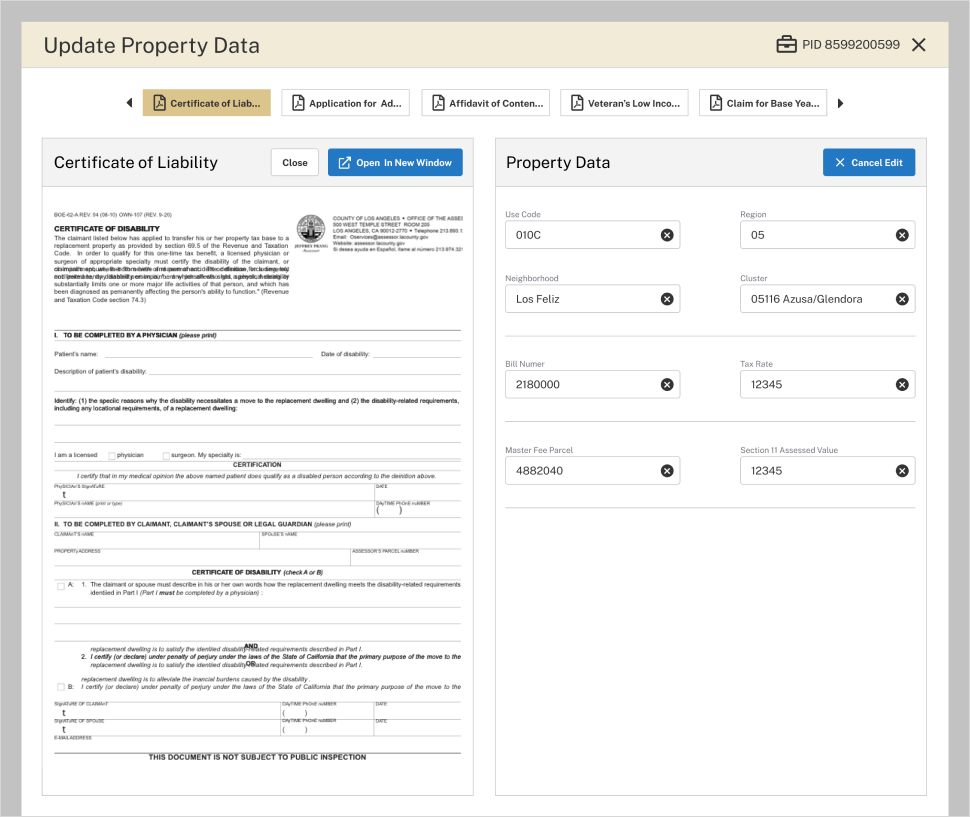Screen dimensions: 970x817
Task: Select the Veteran's Low Inco... tab
Action: (x=624, y=103)
